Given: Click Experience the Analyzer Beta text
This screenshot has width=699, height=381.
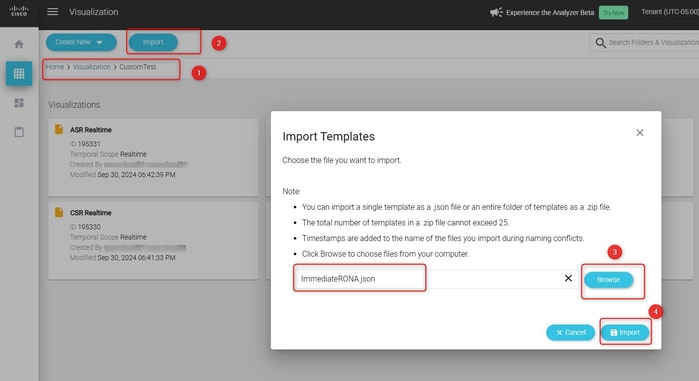Looking at the screenshot, I should pos(550,12).
